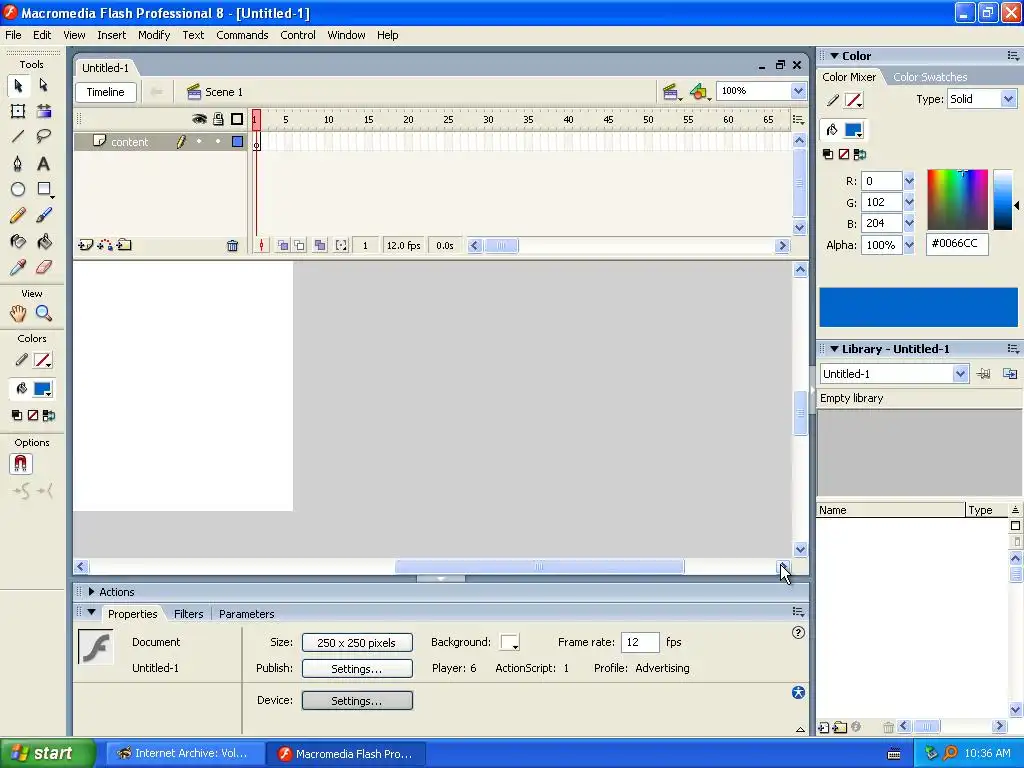Click the Timeline toggle button
This screenshot has width=1024, height=768.
106,92
